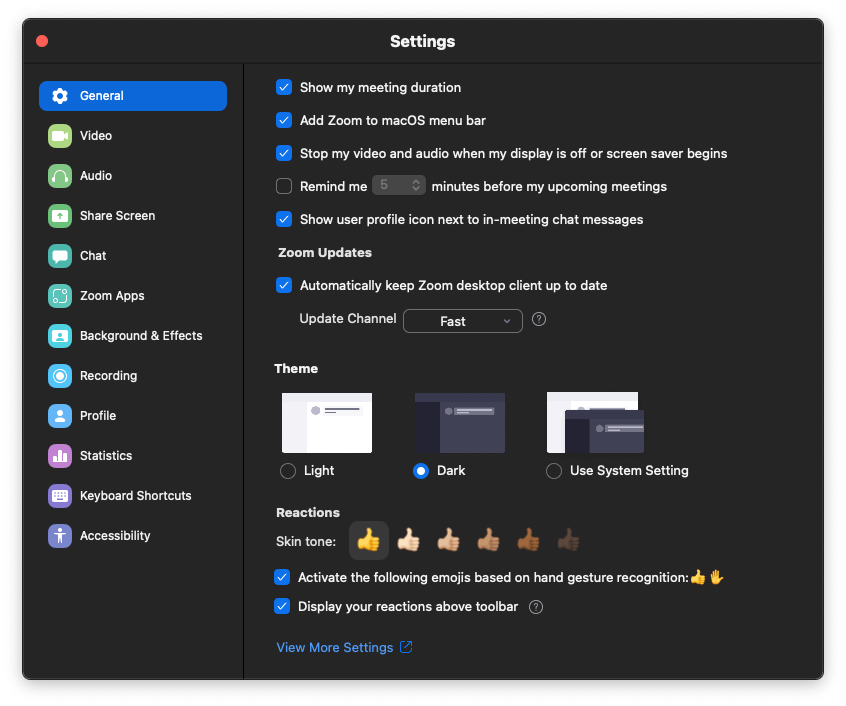Click the System Setting theme preview thumbnail

pos(595,422)
